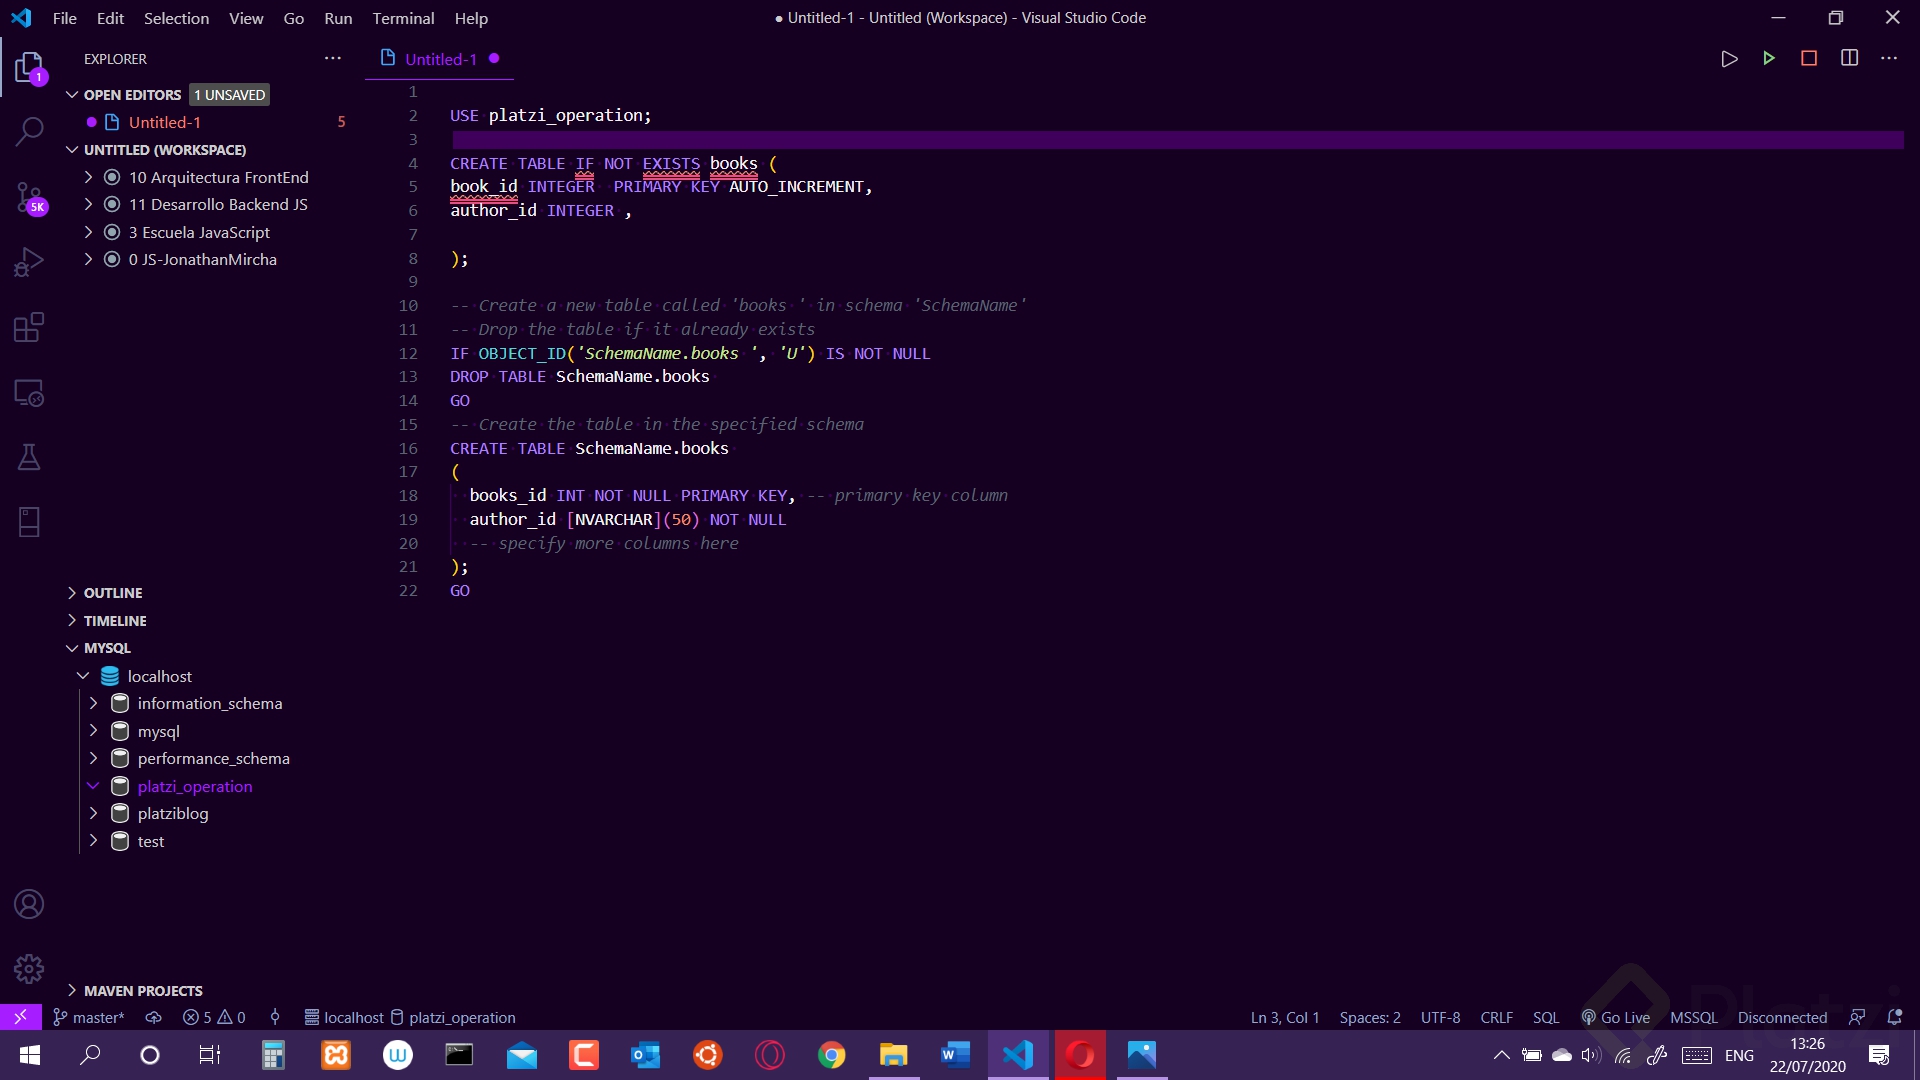Change encoding via UTF-8
The width and height of the screenshot is (1920, 1080).
1440,1017
